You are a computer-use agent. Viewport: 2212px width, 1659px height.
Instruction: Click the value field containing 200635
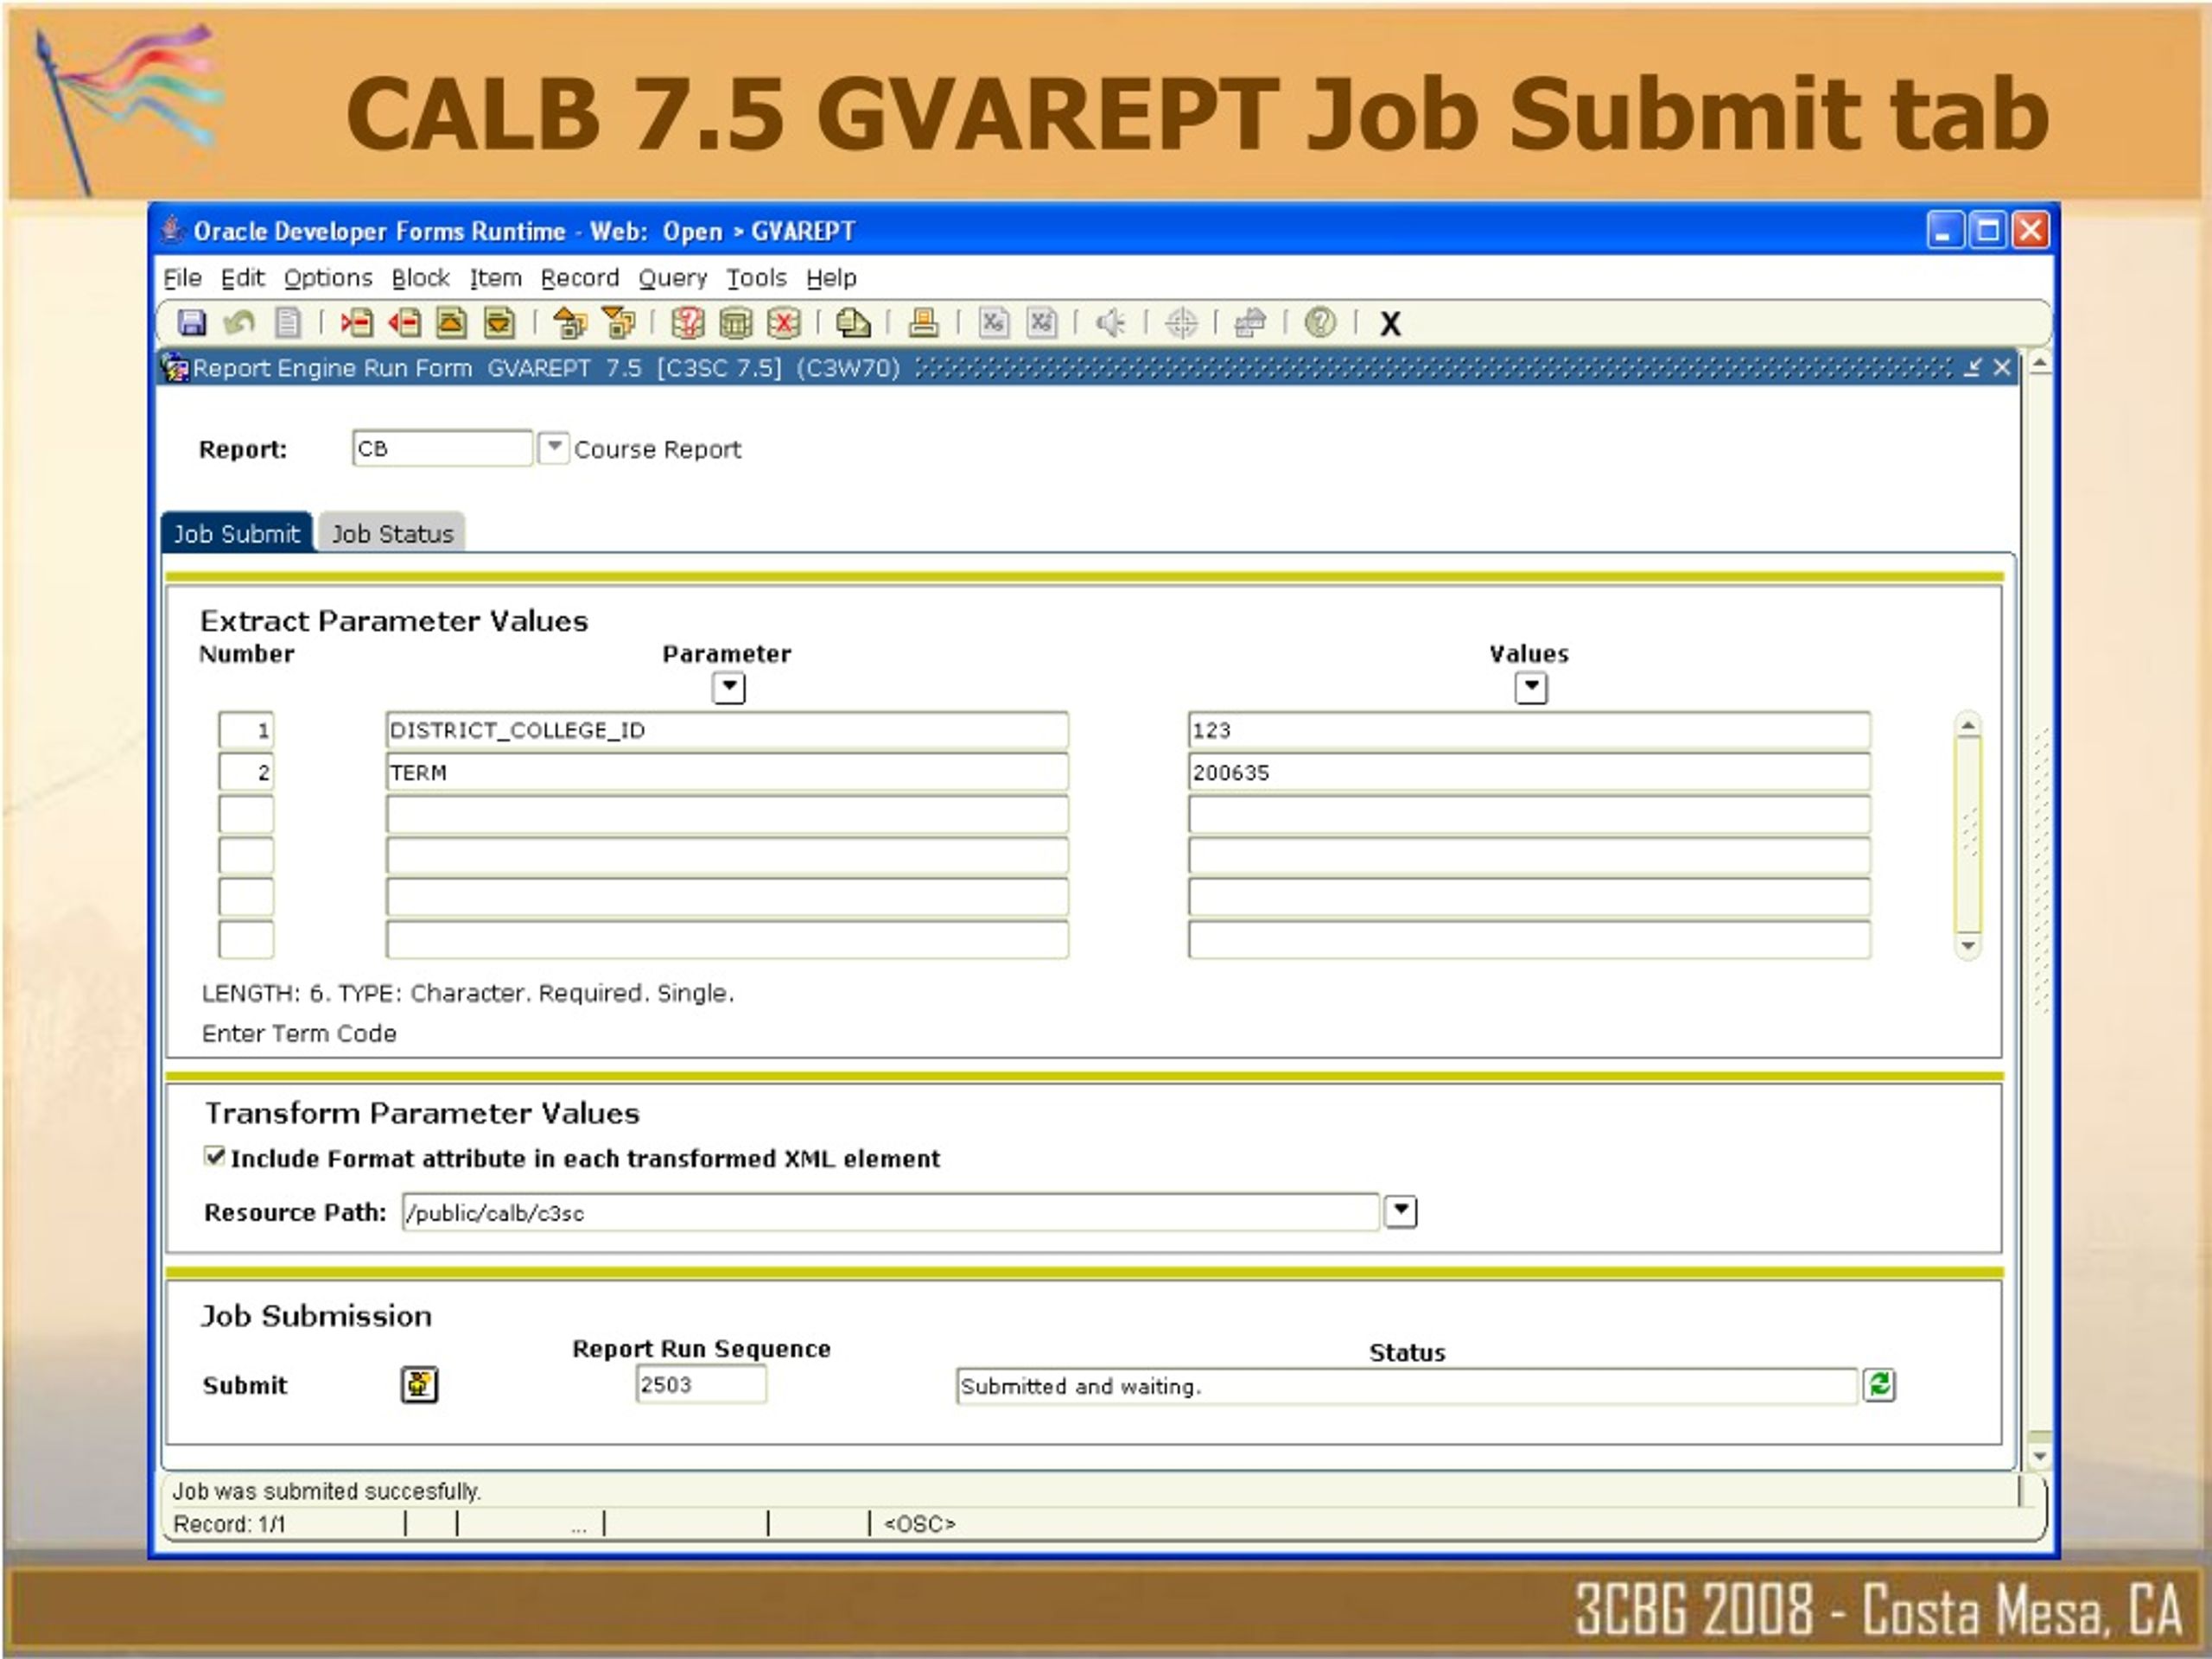1529,772
